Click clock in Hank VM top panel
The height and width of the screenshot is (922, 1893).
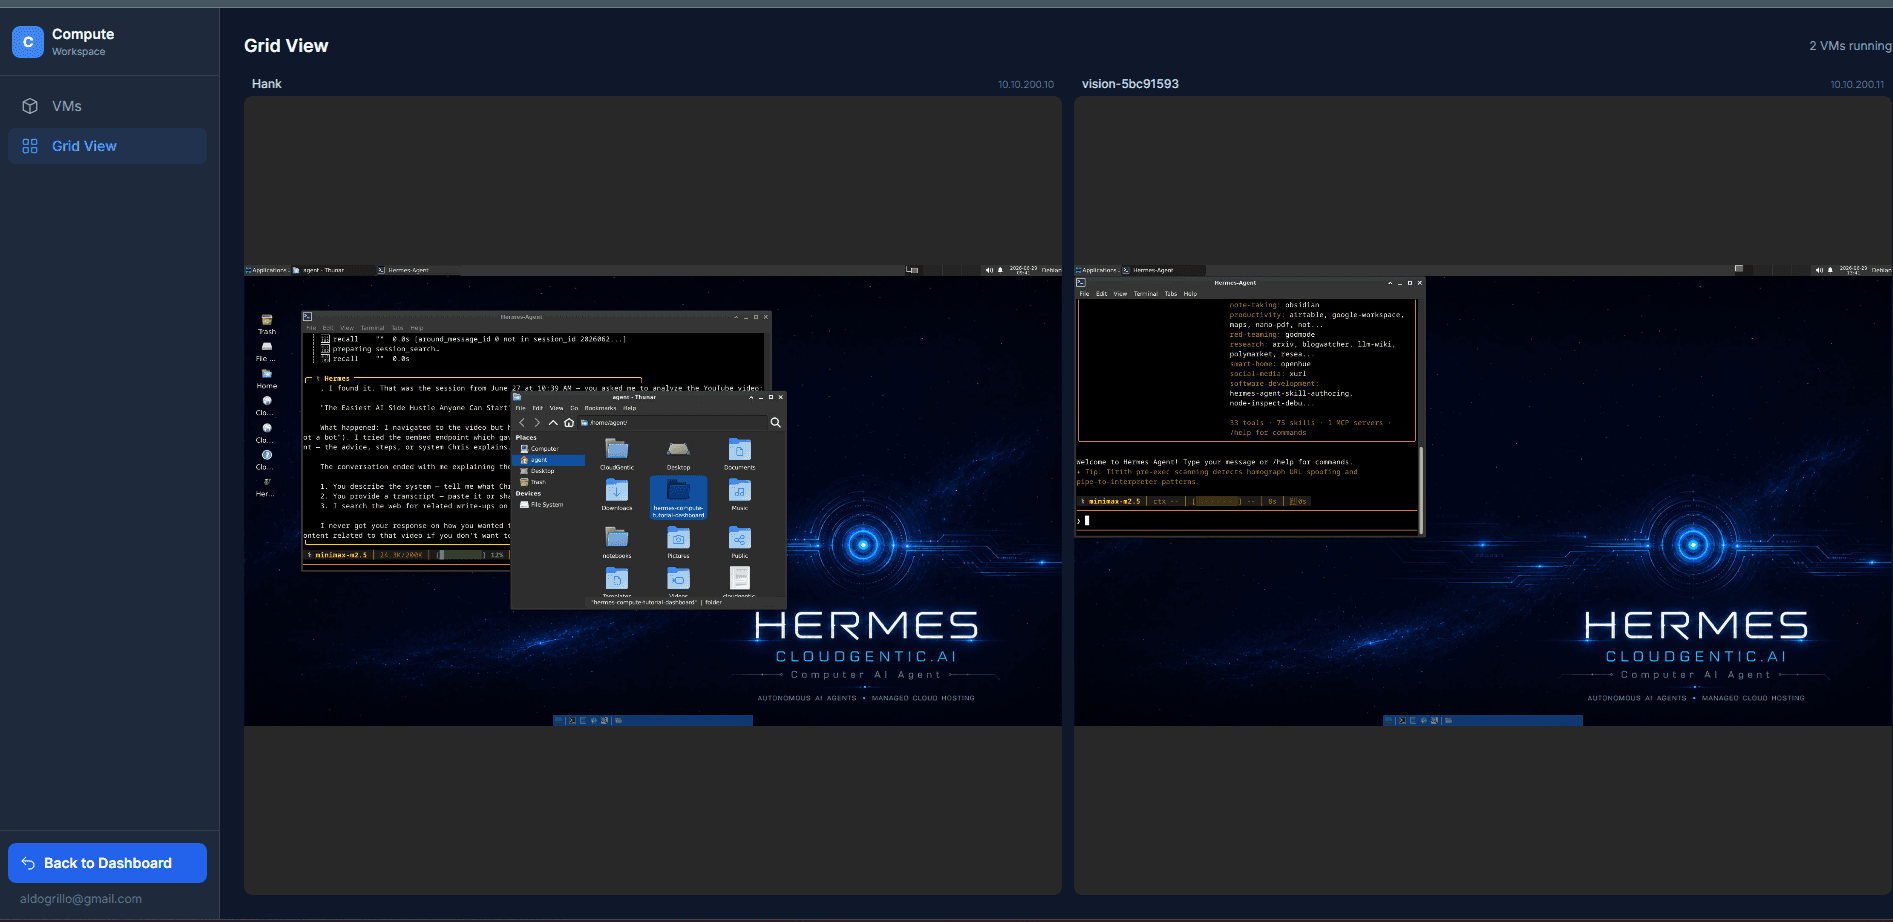pos(1023,270)
